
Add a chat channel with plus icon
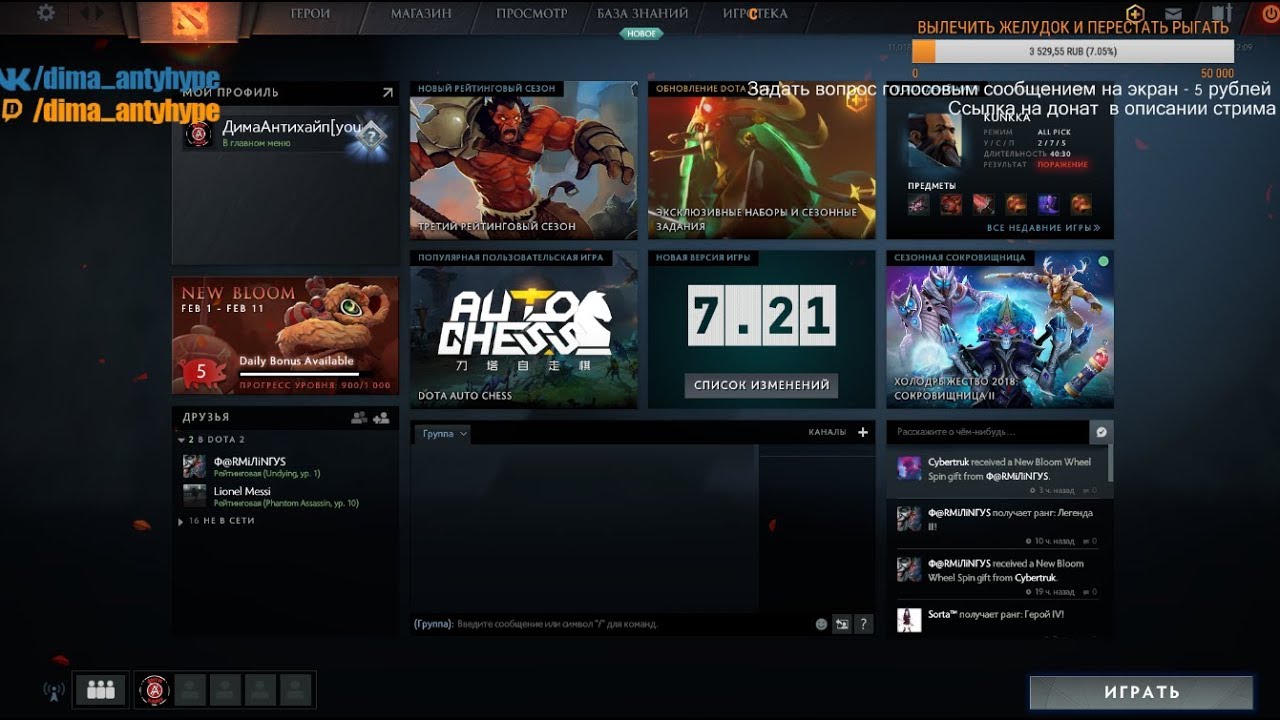(863, 432)
